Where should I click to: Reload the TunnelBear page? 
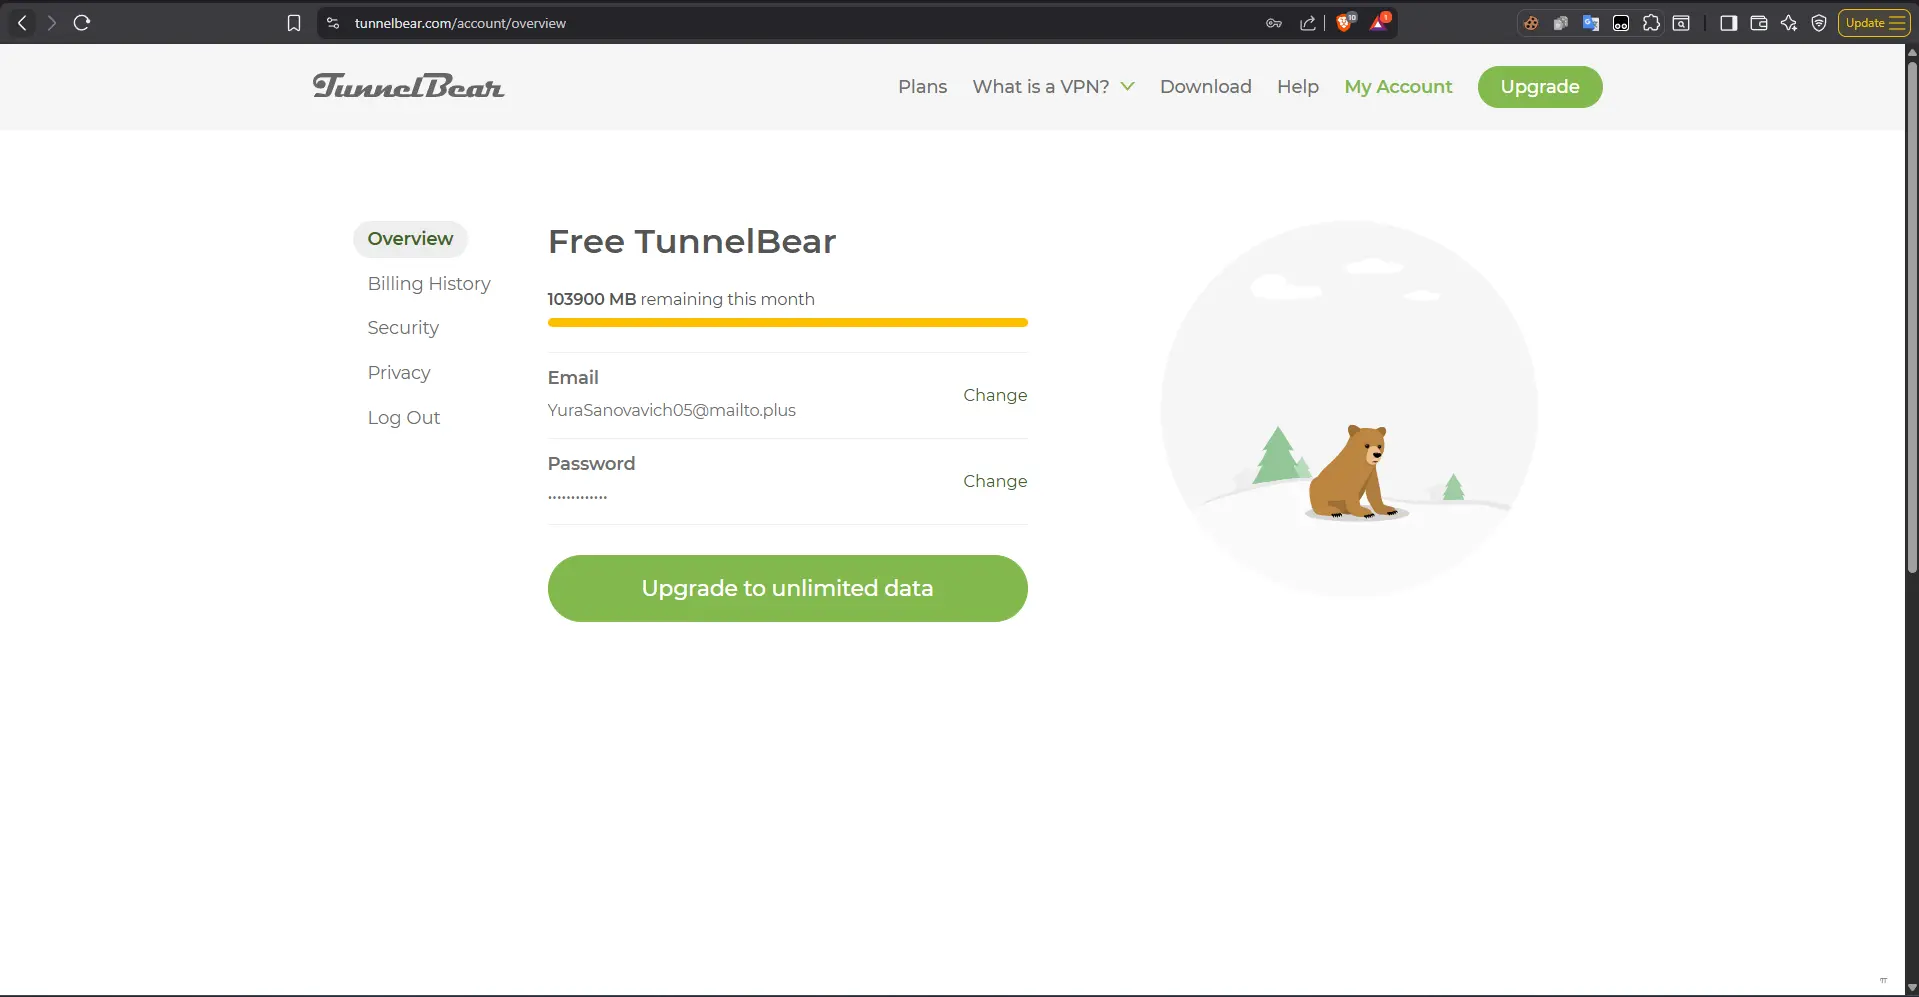pyautogui.click(x=82, y=23)
